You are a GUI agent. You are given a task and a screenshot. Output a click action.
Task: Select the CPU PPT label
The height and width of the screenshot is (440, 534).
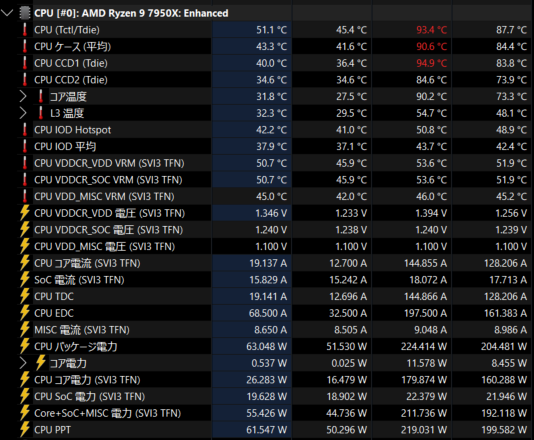(52, 430)
